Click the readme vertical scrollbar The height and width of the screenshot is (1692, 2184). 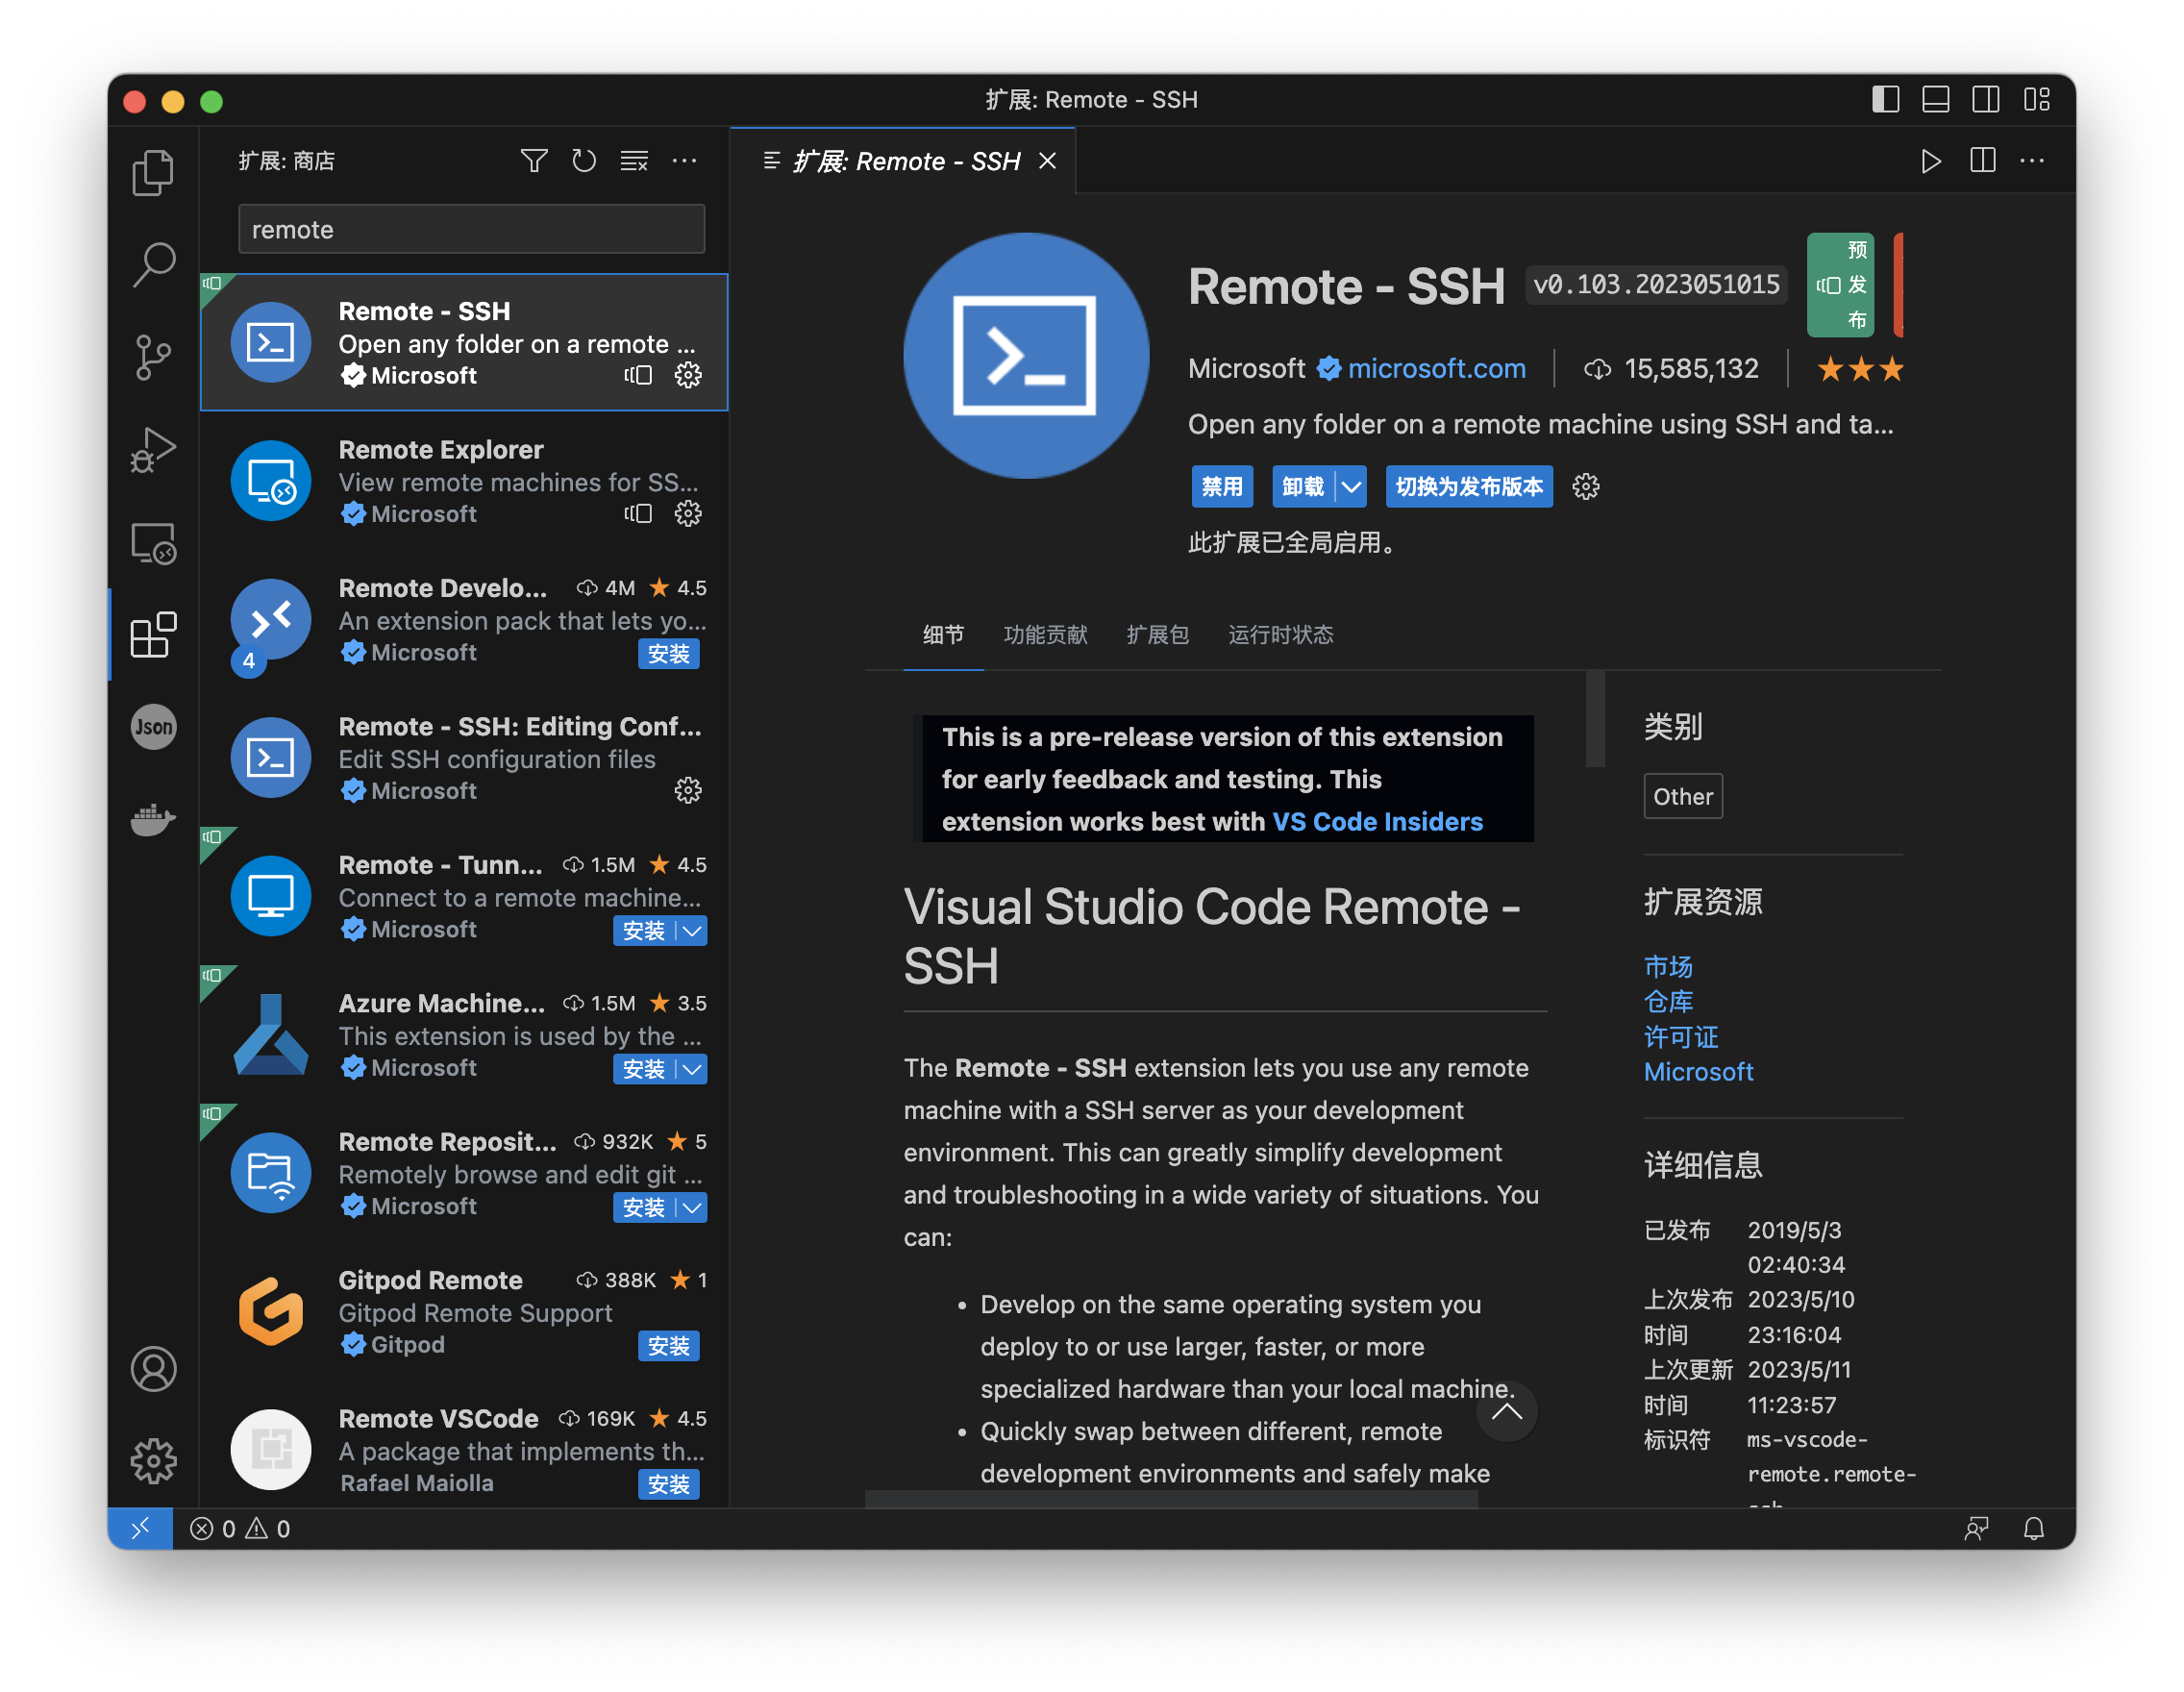click(1595, 720)
